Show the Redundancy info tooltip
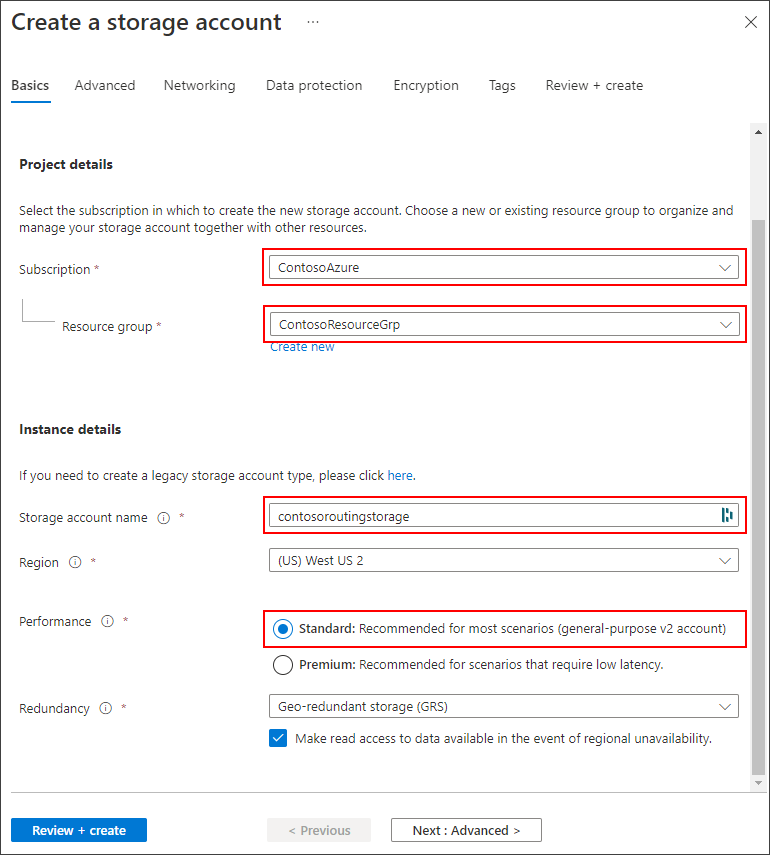 point(106,708)
